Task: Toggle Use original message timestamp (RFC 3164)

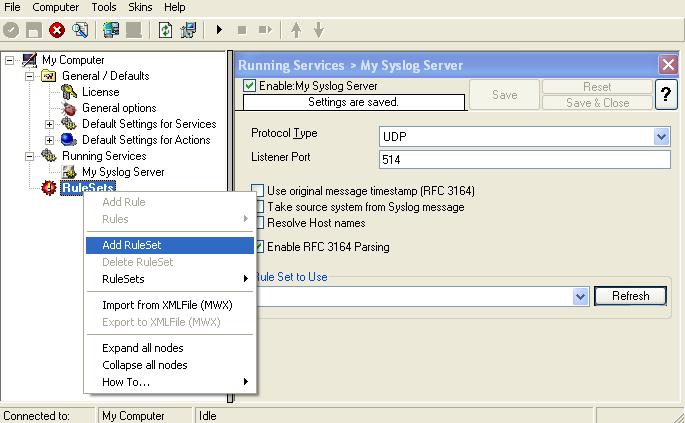Action: (258, 191)
